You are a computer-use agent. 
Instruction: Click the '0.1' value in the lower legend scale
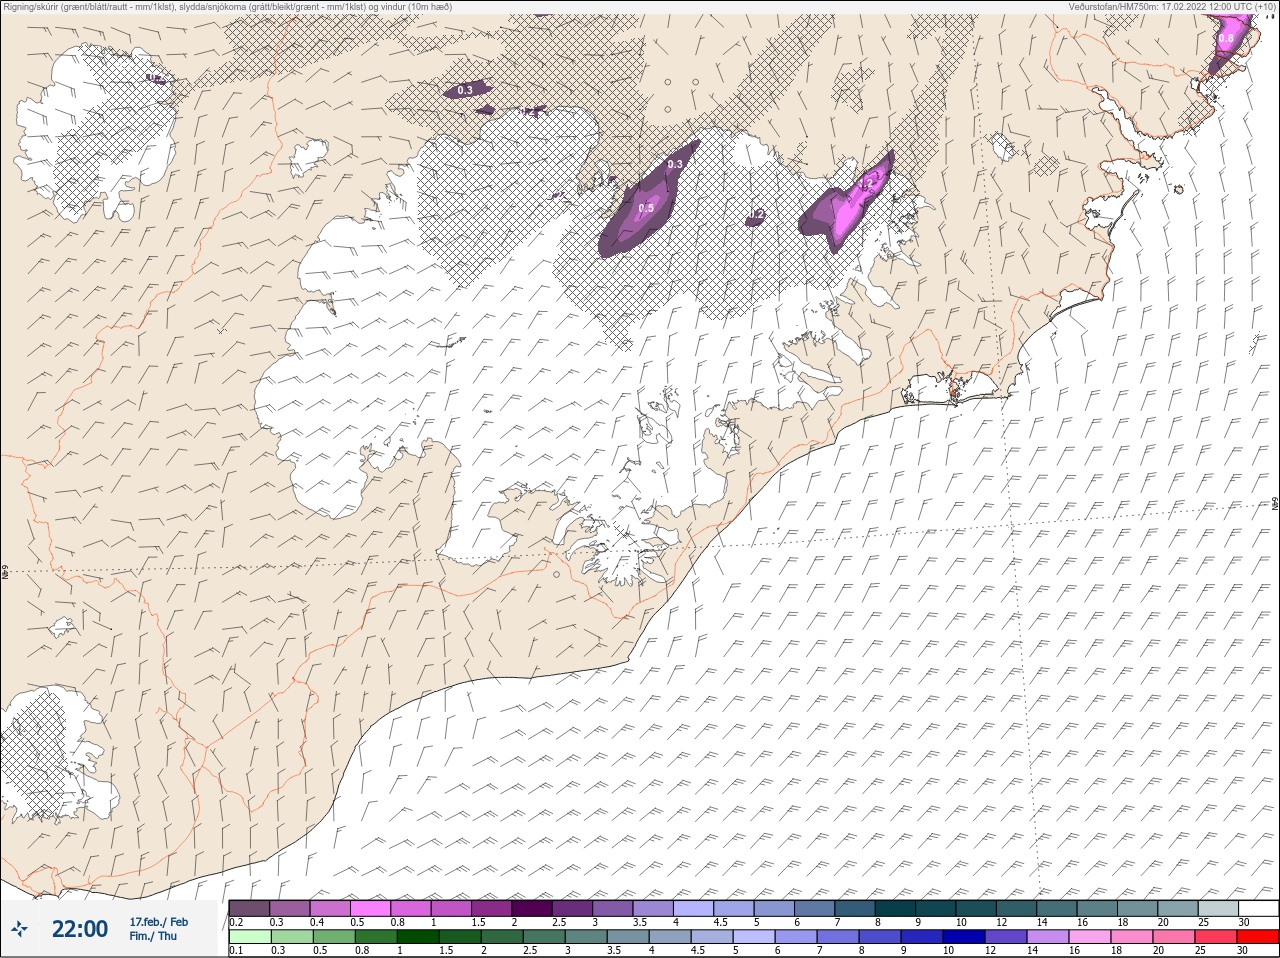[236, 951]
